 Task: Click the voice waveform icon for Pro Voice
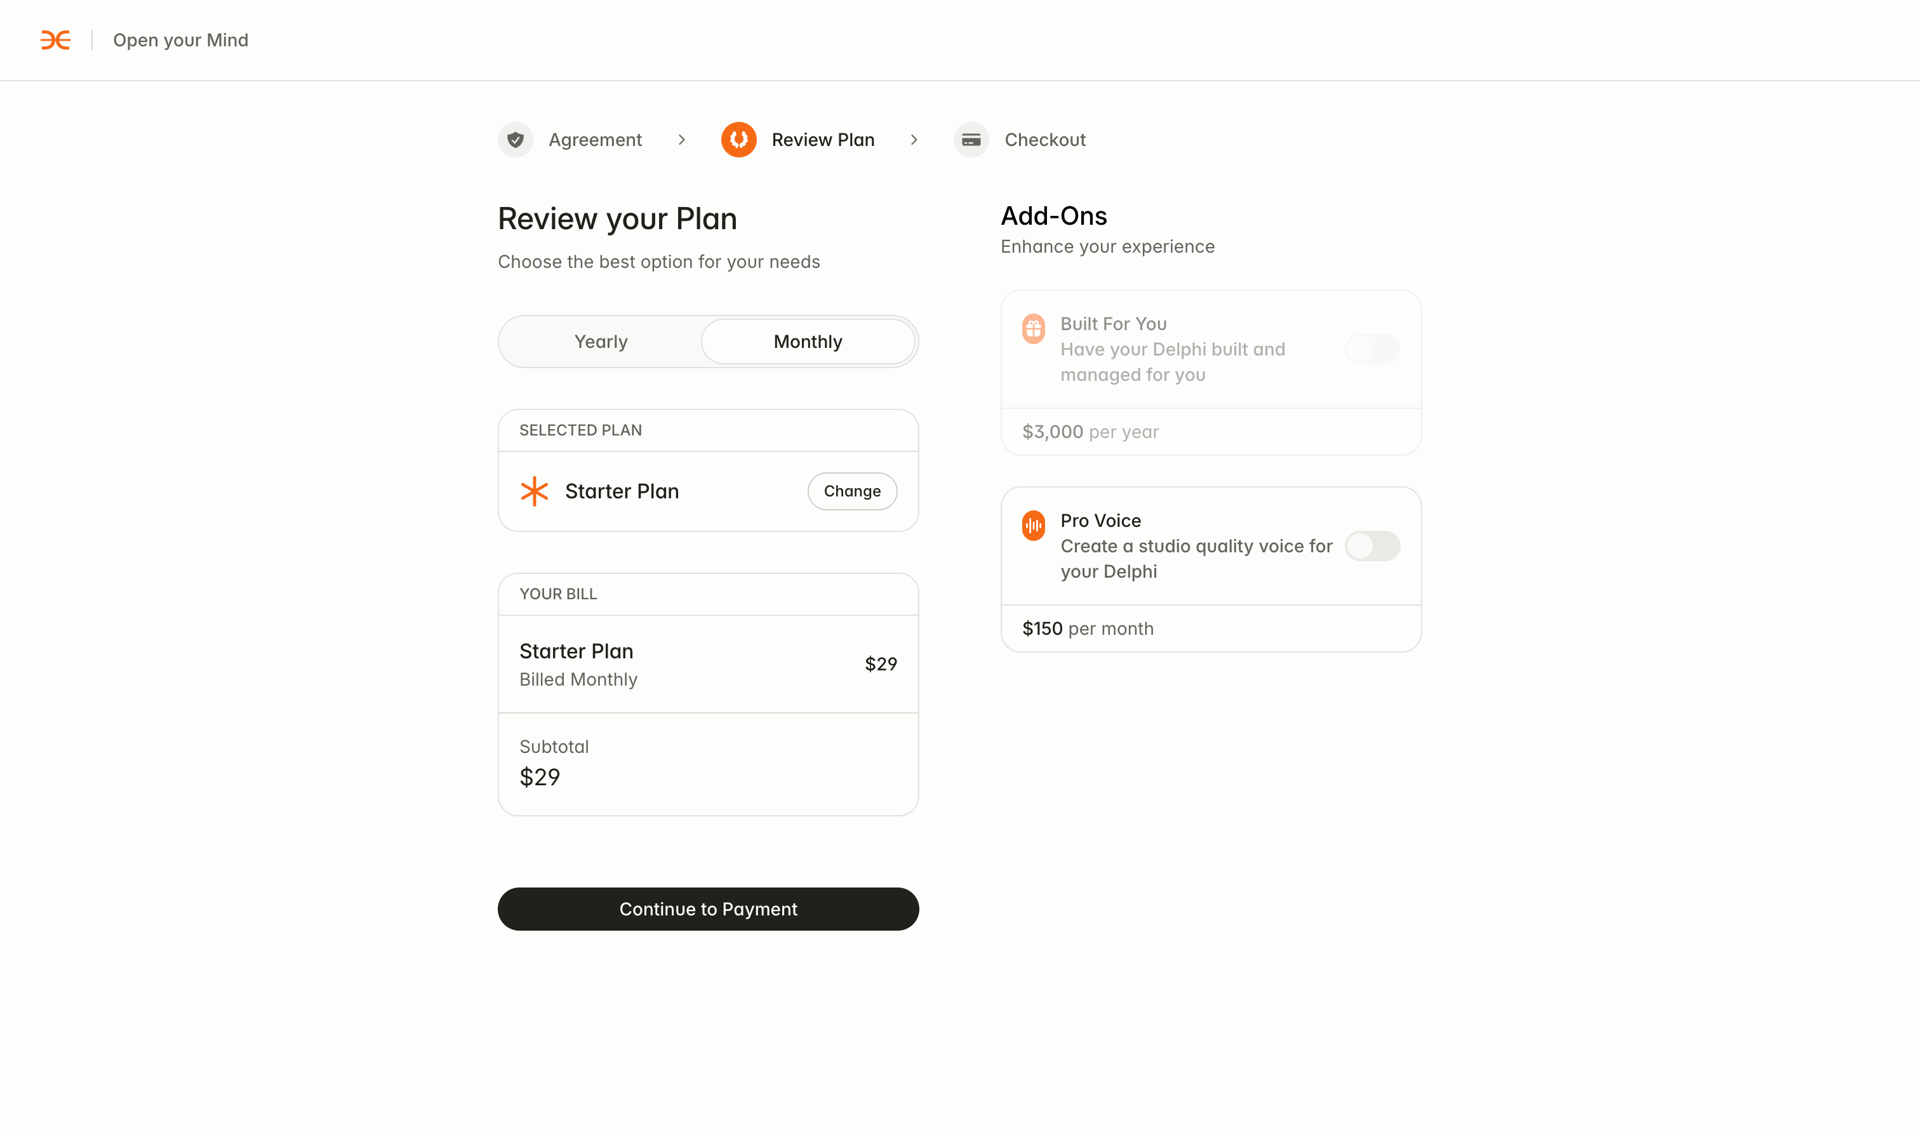[x=1033, y=524]
